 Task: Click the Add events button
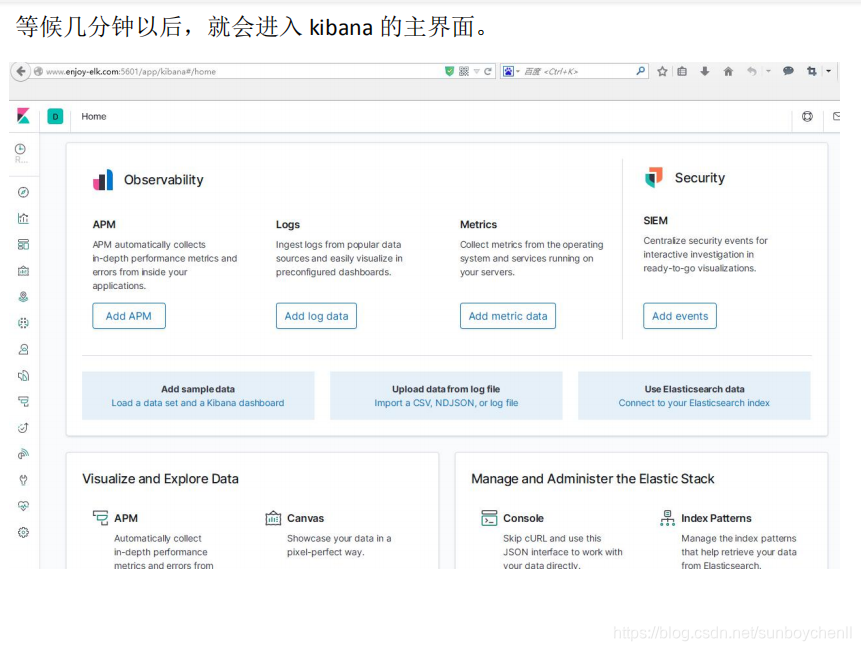(680, 316)
